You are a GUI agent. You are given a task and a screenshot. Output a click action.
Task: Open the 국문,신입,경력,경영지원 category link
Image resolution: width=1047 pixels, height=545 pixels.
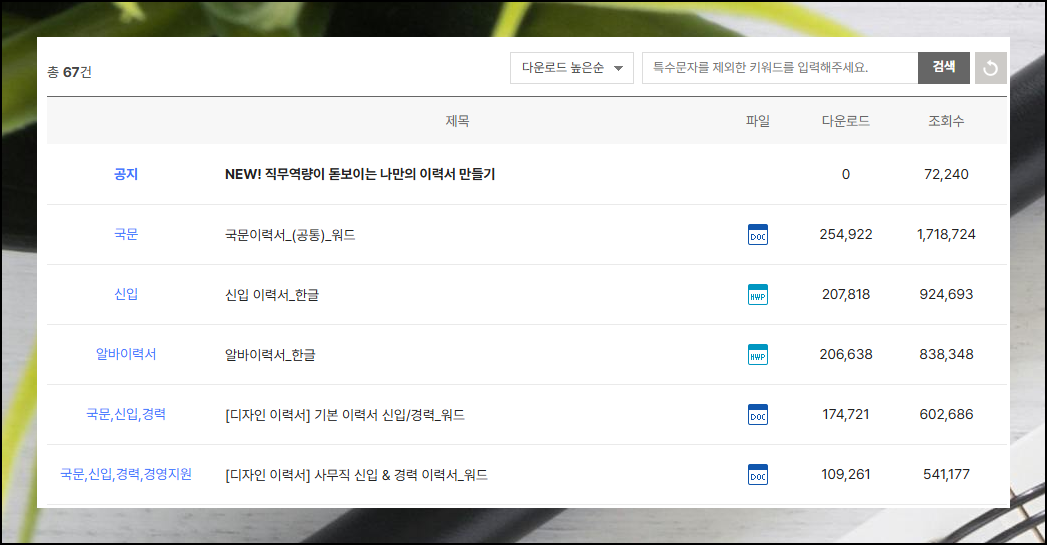click(x=126, y=474)
